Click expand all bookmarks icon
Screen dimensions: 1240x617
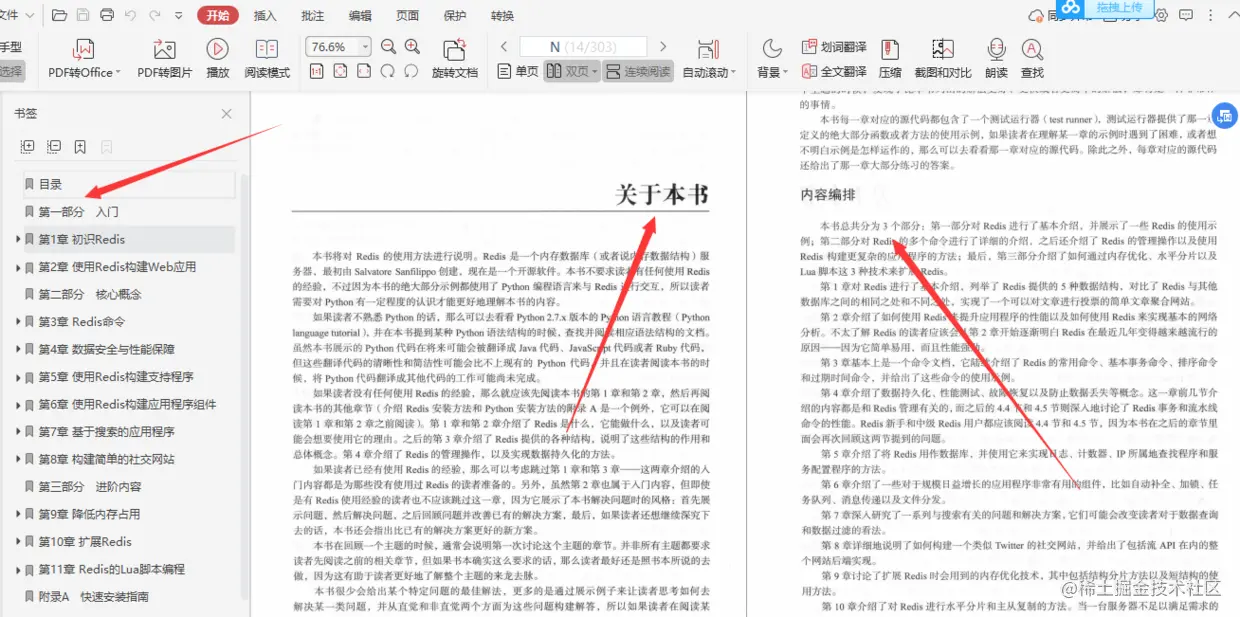[28, 146]
